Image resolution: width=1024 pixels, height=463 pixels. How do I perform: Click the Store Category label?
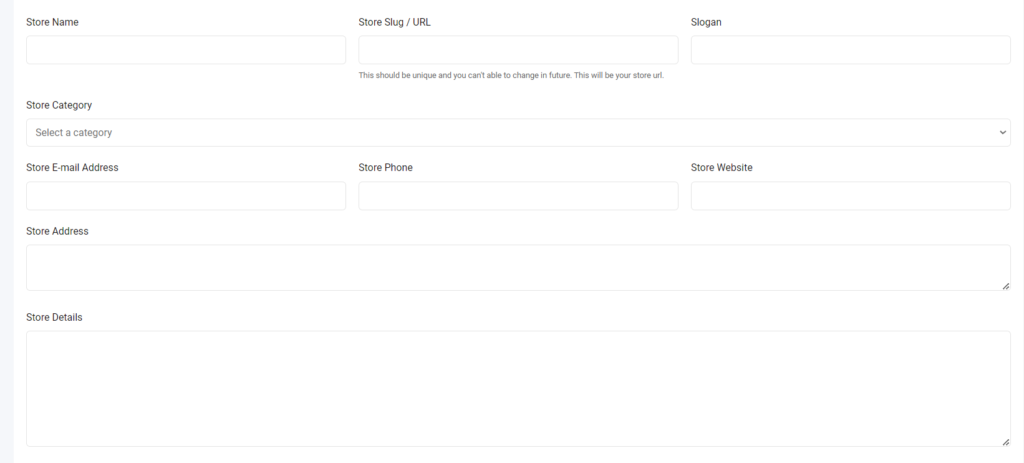59,105
